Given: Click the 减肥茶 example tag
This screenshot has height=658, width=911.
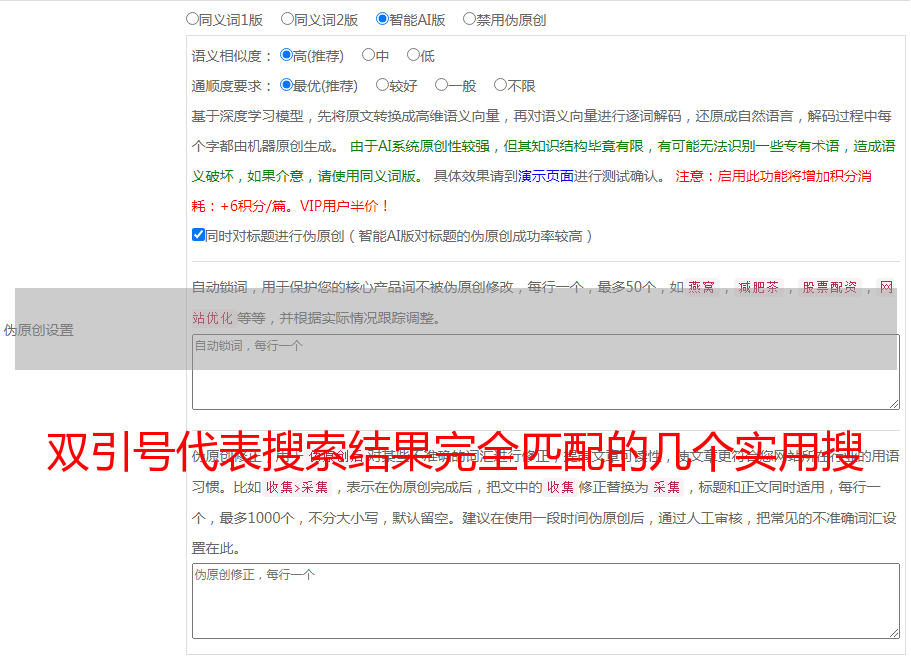Looking at the screenshot, I should [758, 287].
